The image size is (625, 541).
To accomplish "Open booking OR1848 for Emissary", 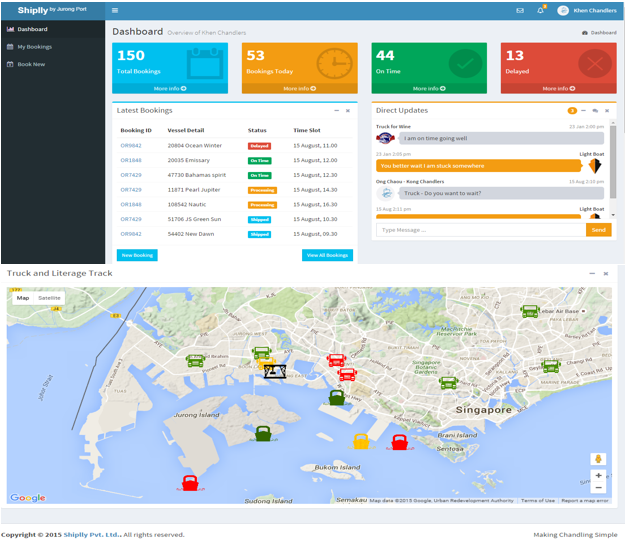I will tap(131, 160).
